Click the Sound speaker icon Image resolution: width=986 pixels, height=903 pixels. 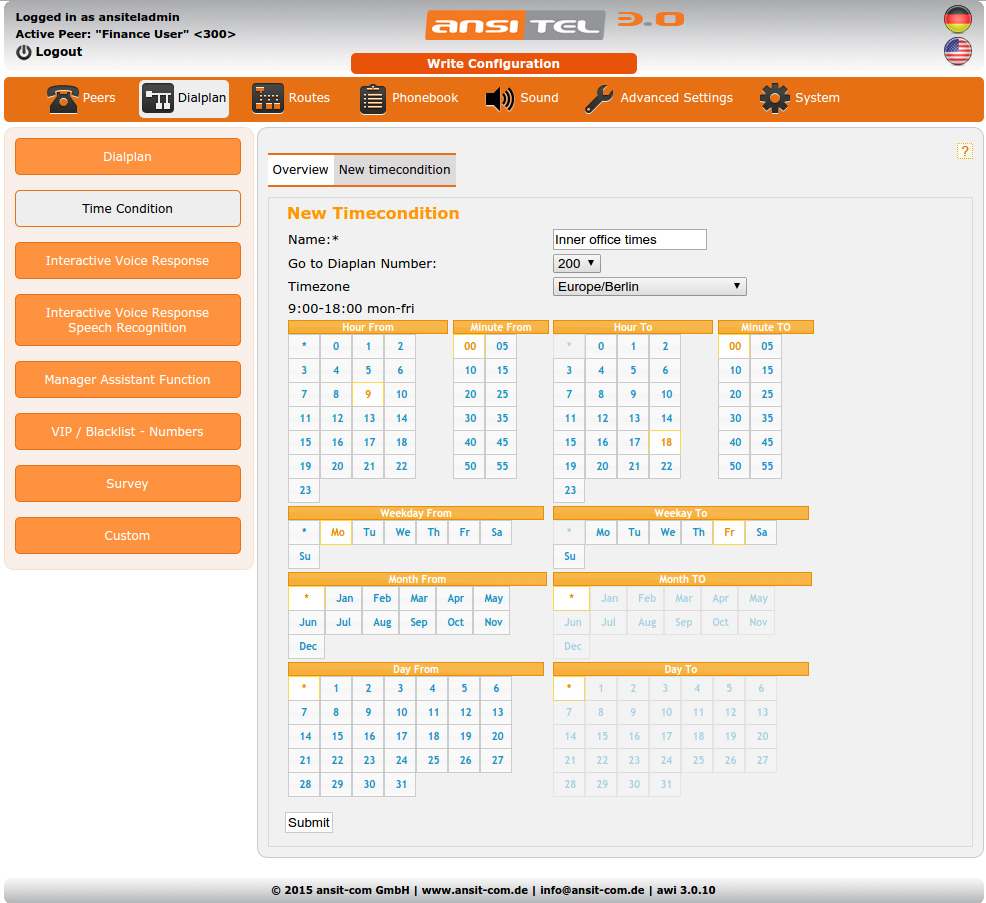pyautogui.click(x=499, y=99)
